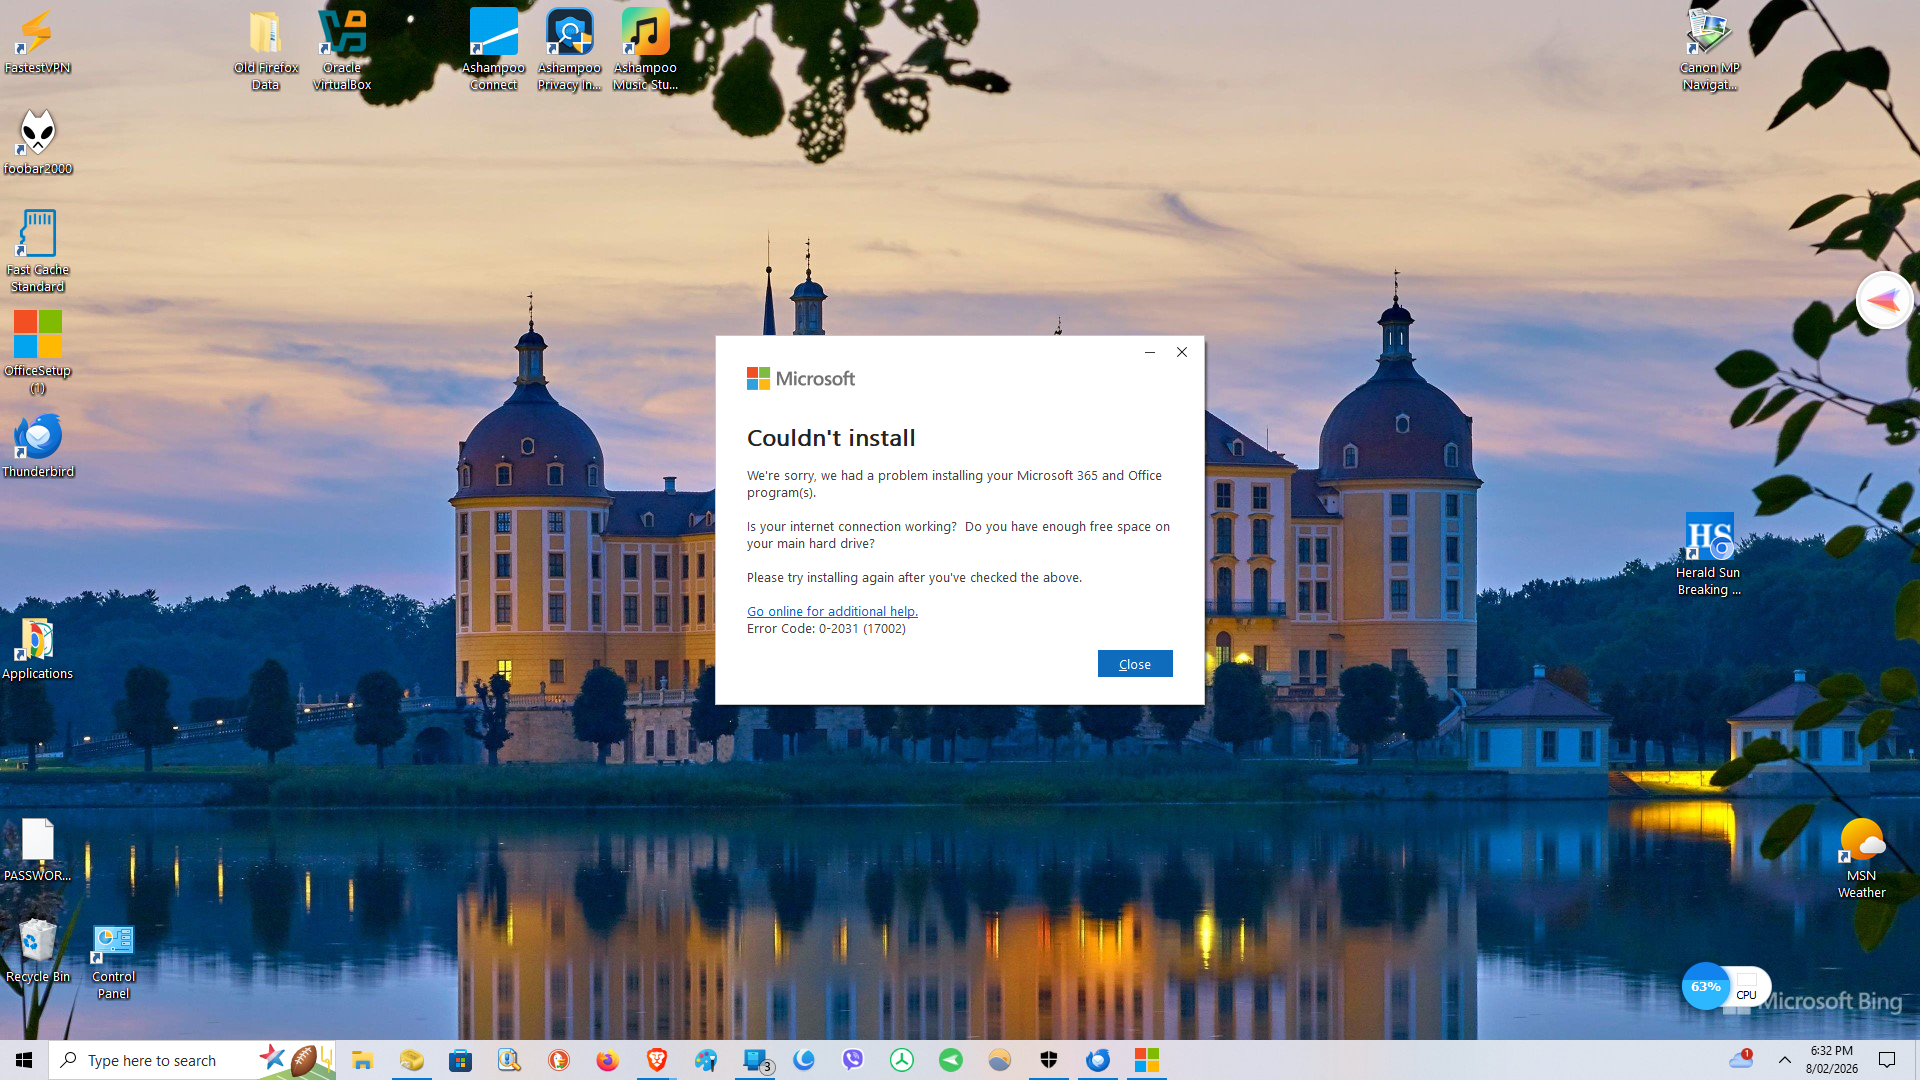Screen dimensions: 1920x1080
Task: Open DuckDuckGo browser from taskbar
Action: point(558,1060)
